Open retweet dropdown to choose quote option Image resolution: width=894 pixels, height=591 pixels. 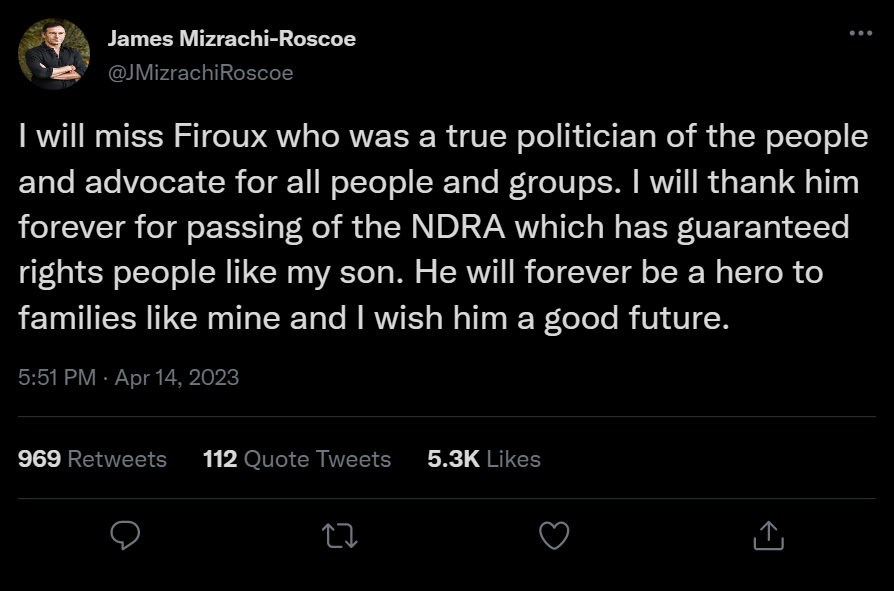tap(338, 537)
